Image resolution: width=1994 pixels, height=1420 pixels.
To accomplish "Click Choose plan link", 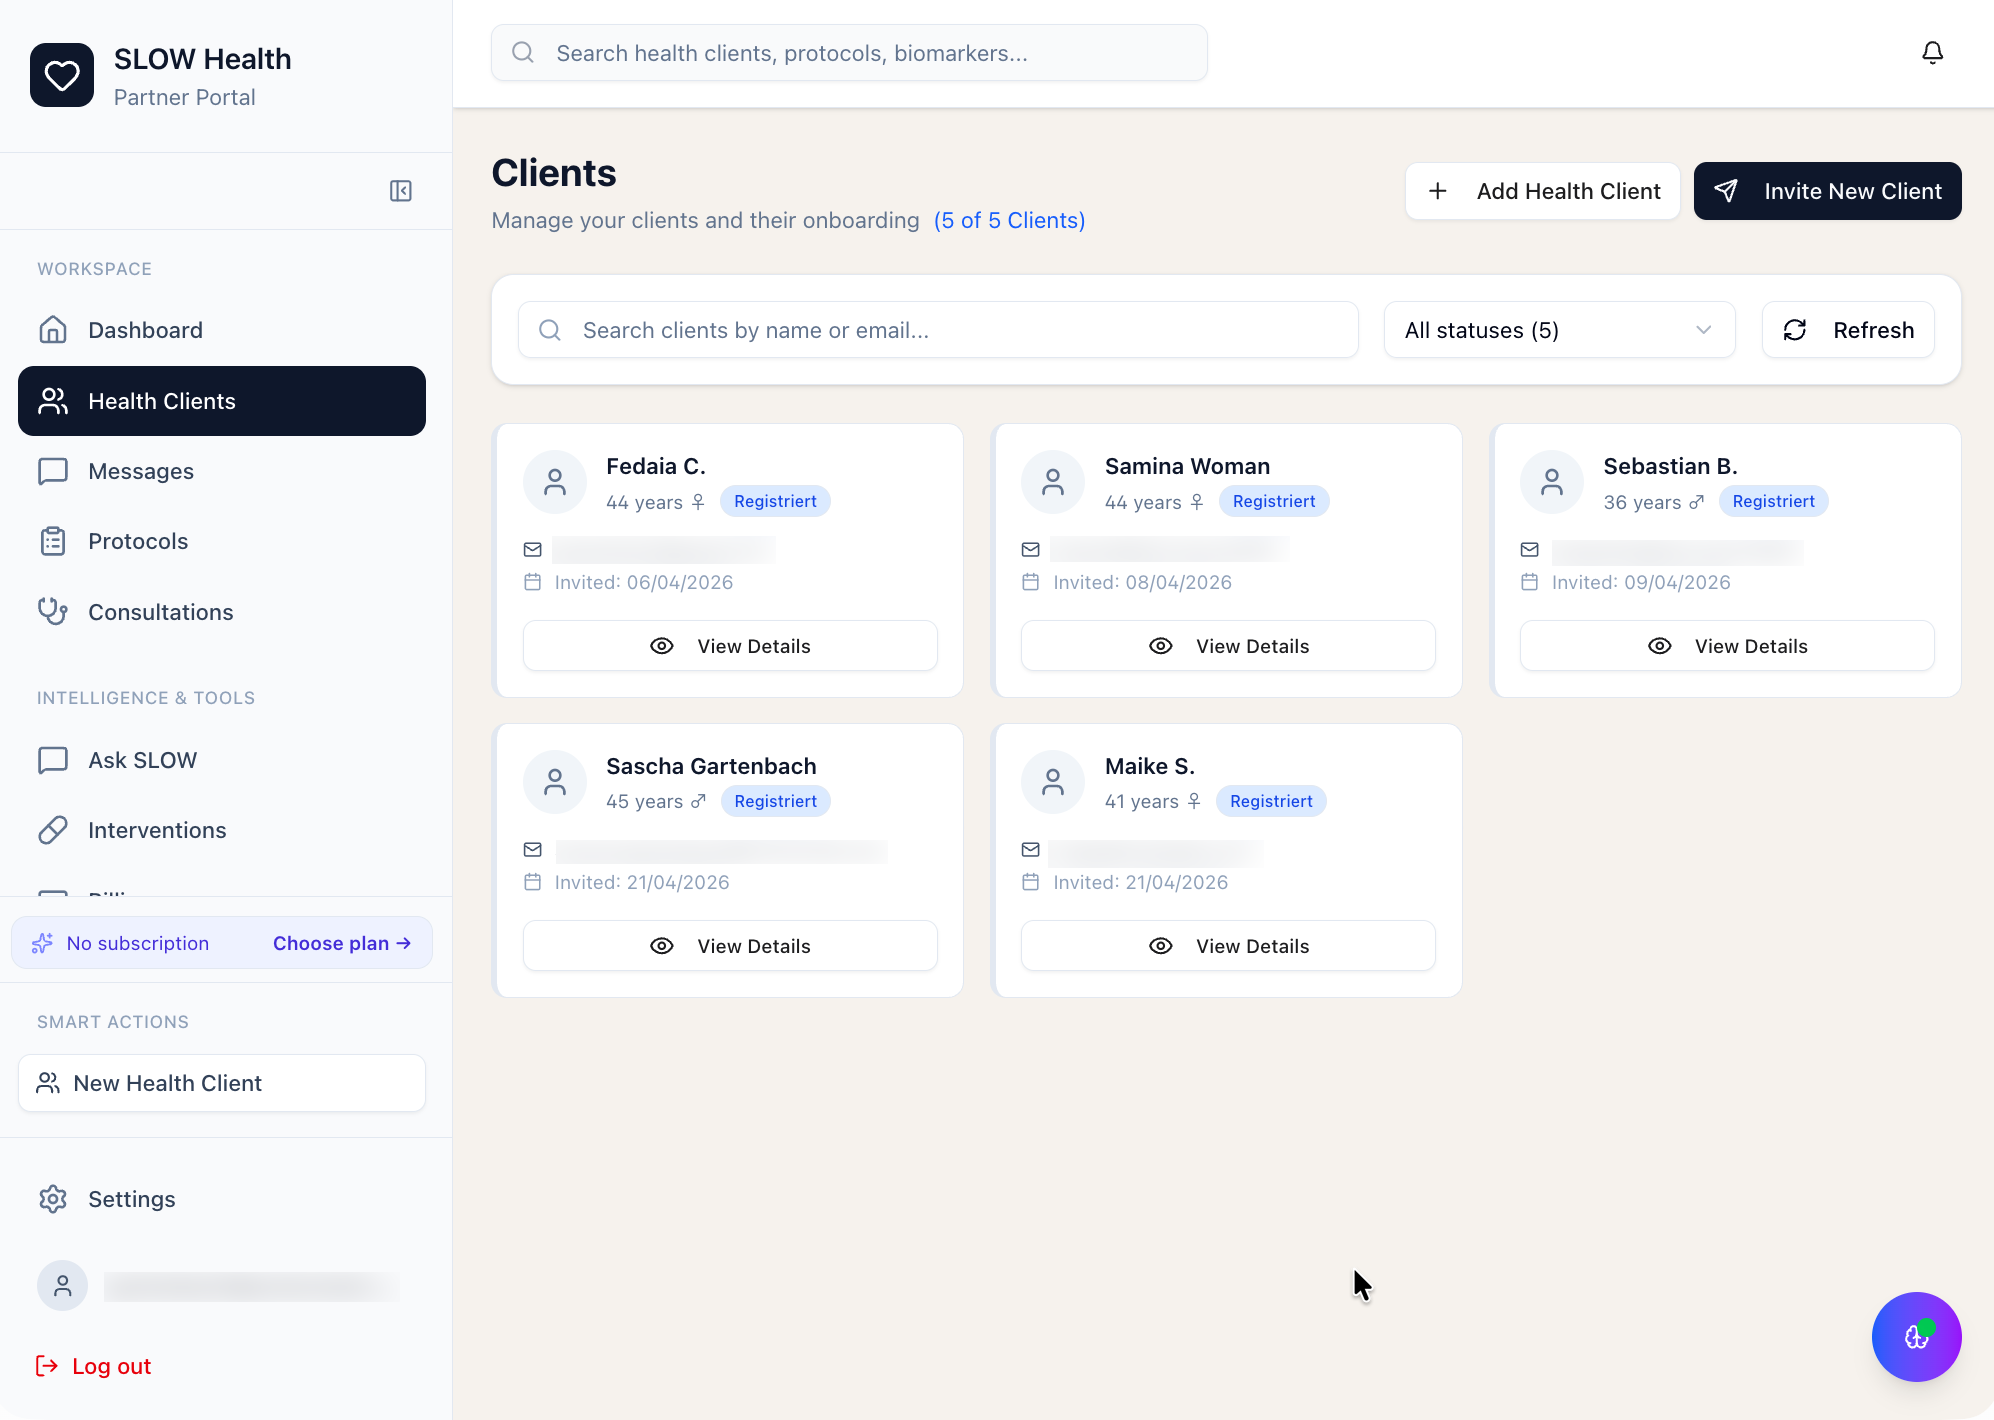I will click(x=342, y=943).
